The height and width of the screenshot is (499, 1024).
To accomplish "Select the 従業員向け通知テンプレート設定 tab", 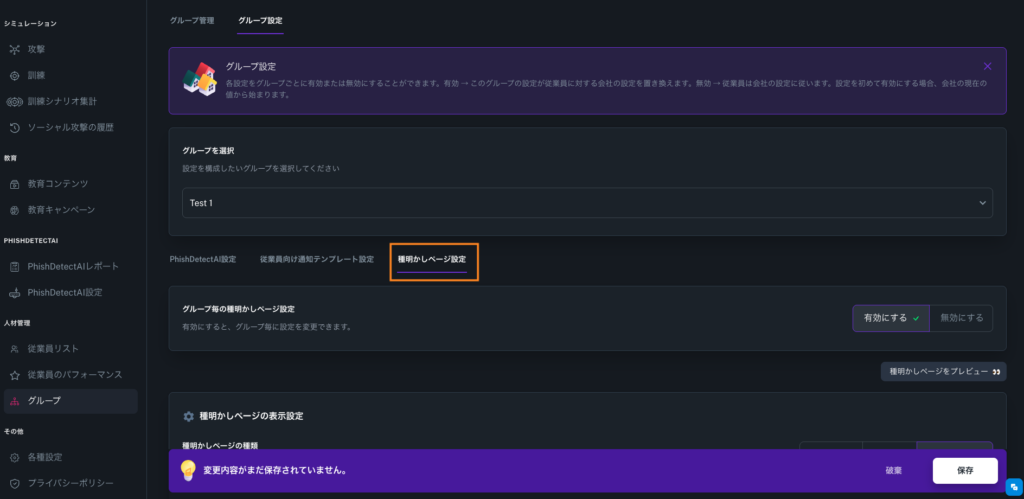I will pos(316,259).
